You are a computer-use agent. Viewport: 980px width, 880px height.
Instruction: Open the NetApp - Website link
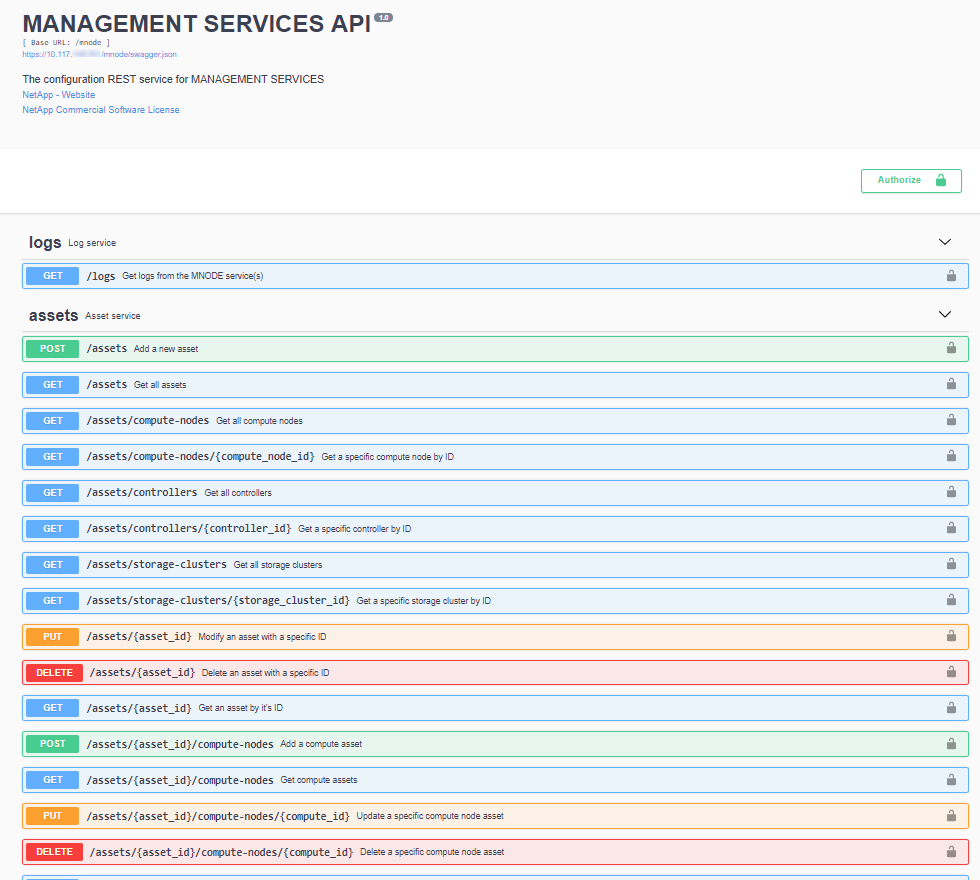tap(59, 95)
